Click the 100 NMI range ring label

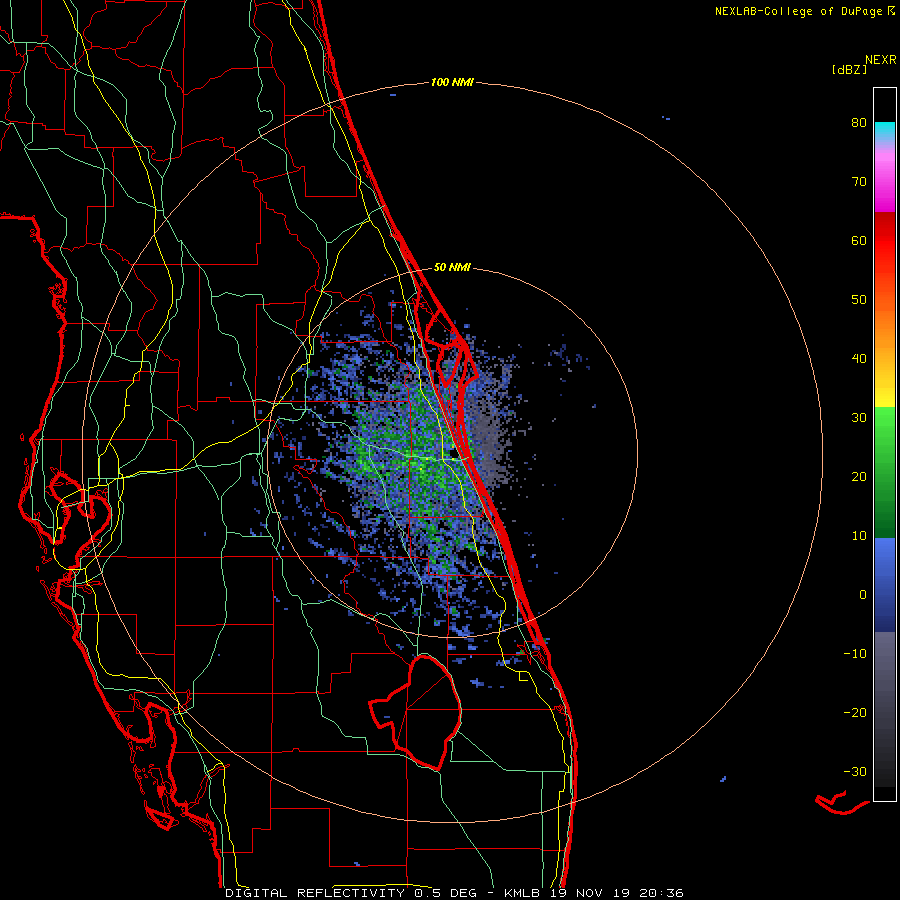pyautogui.click(x=452, y=83)
